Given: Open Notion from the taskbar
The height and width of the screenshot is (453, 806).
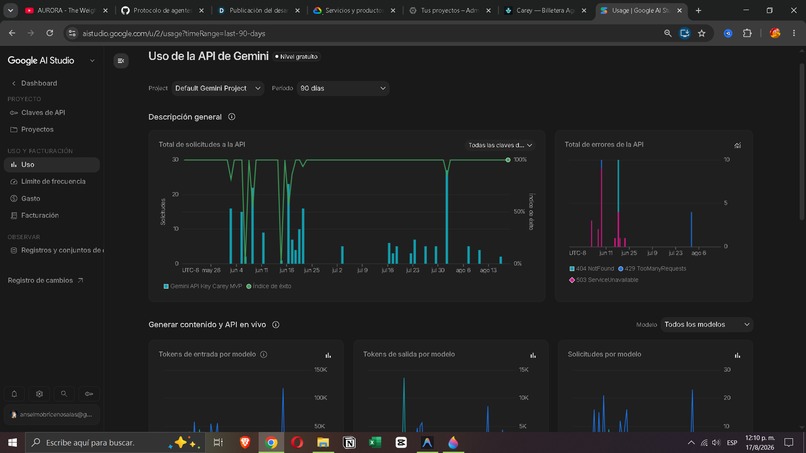Looking at the screenshot, I should [x=349, y=442].
